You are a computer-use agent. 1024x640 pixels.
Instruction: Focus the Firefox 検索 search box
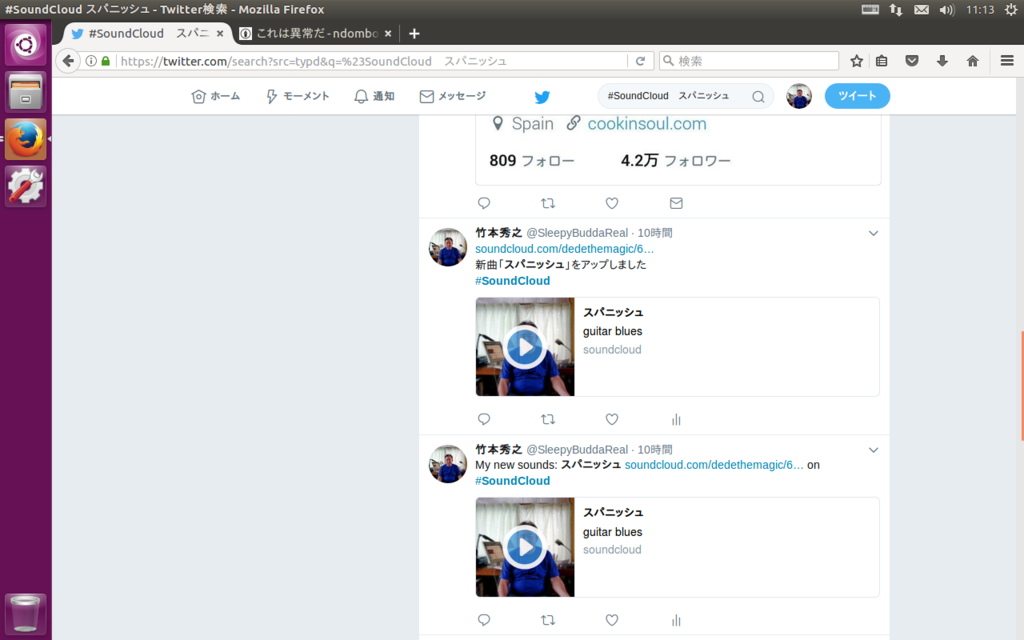[x=749, y=61]
